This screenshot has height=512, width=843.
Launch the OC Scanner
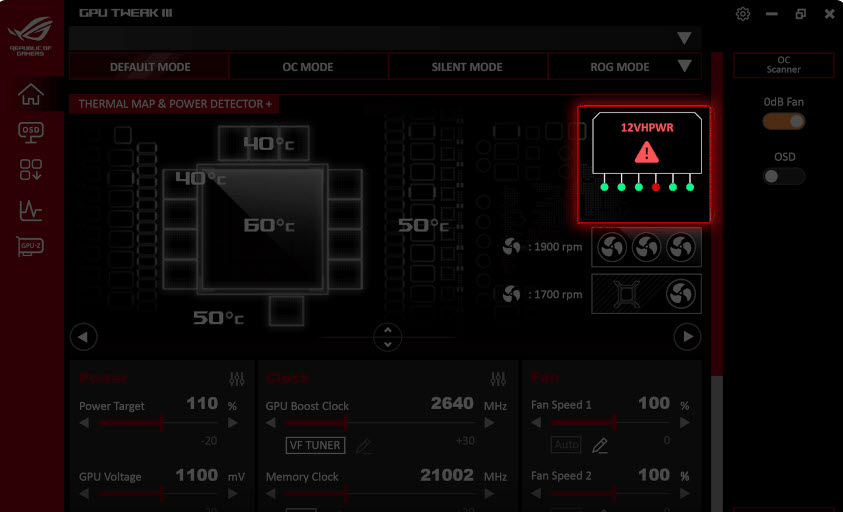pyautogui.click(x=783, y=65)
